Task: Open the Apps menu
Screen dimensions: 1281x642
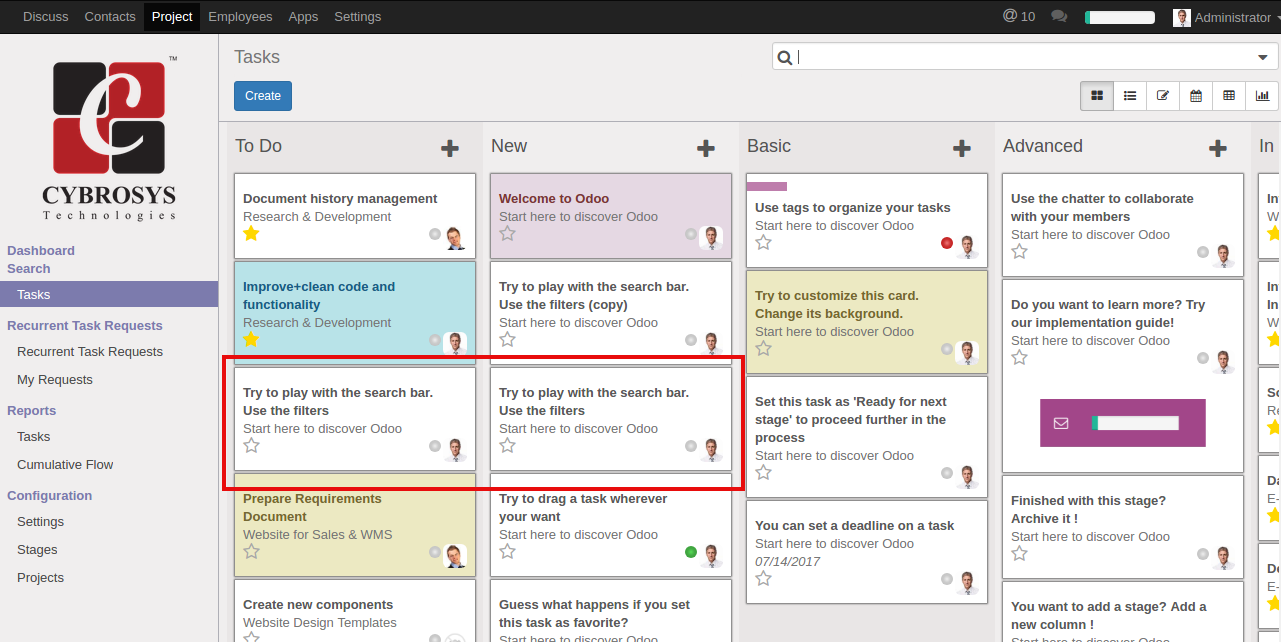Action: (x=303, y=16)
